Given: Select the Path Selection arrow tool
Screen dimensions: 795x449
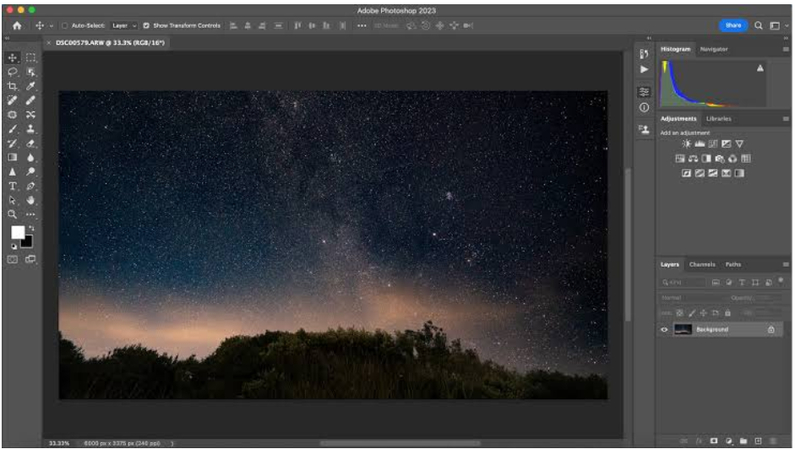Looking at the screenshot, I should pyautogui.click(x=13, y=200).
